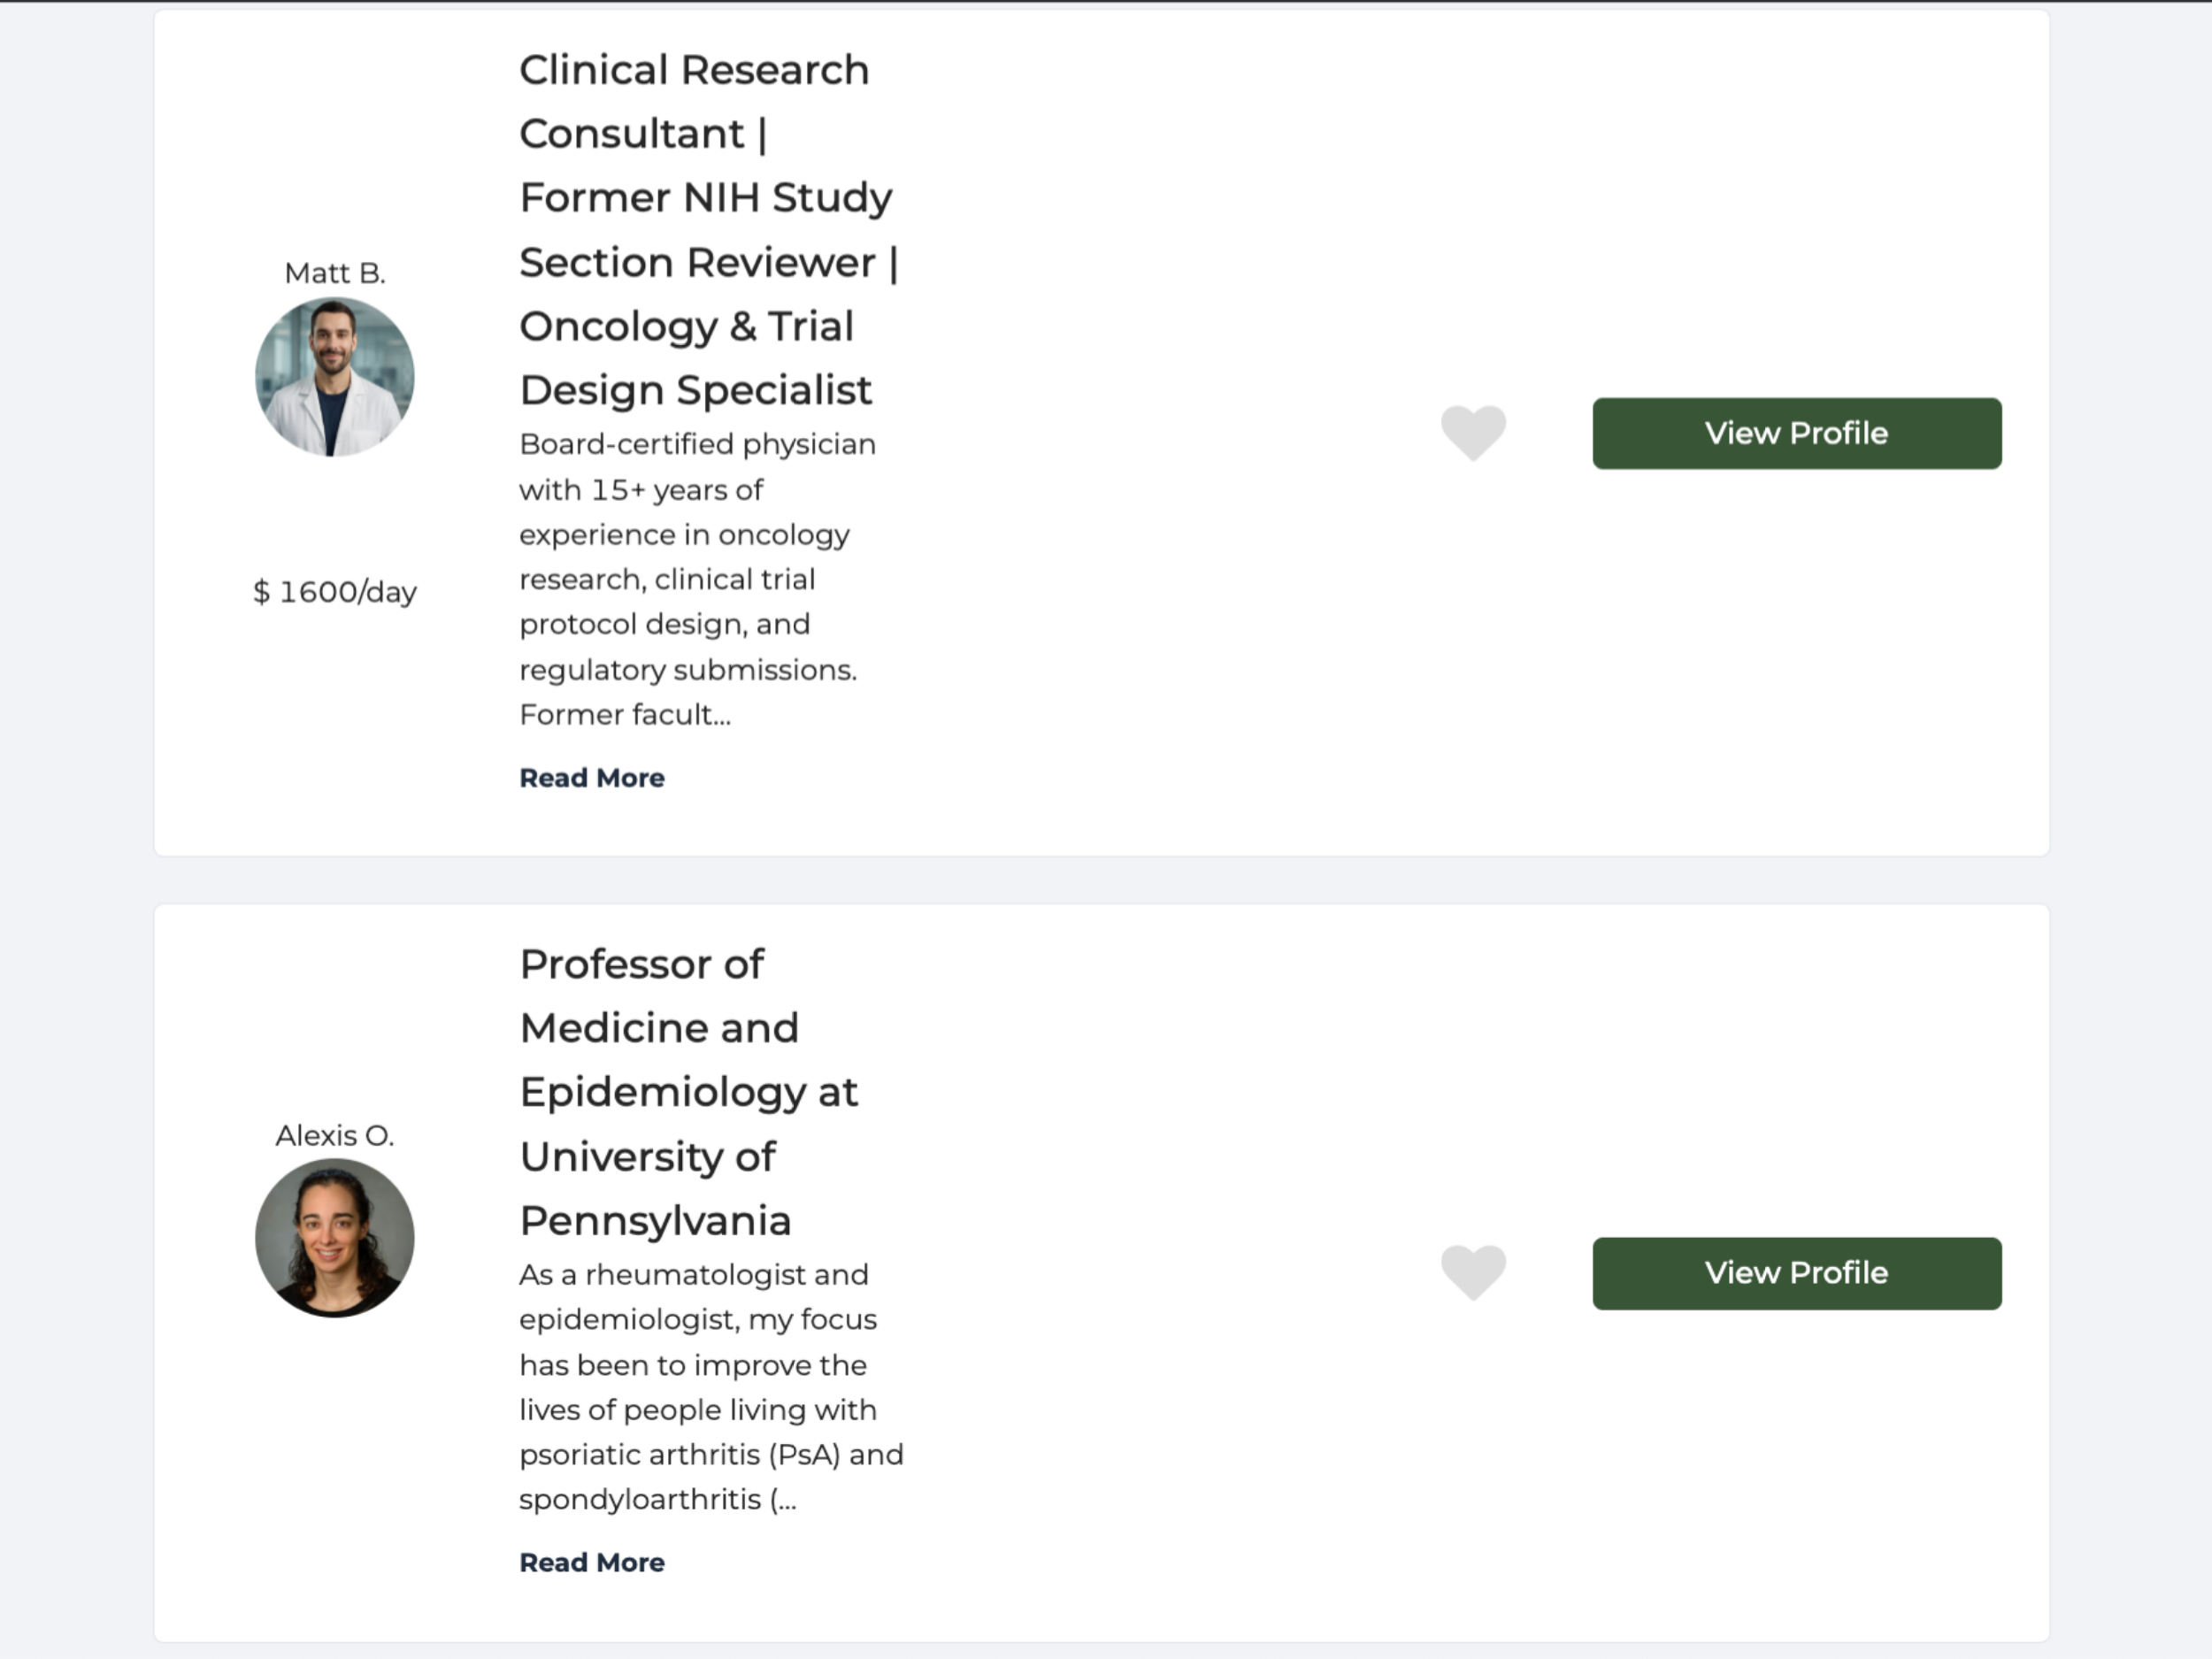Favorite Matt B. with the heart icon
The width and height of the screenshot is (2212, 1659).
click(1473, 432)
